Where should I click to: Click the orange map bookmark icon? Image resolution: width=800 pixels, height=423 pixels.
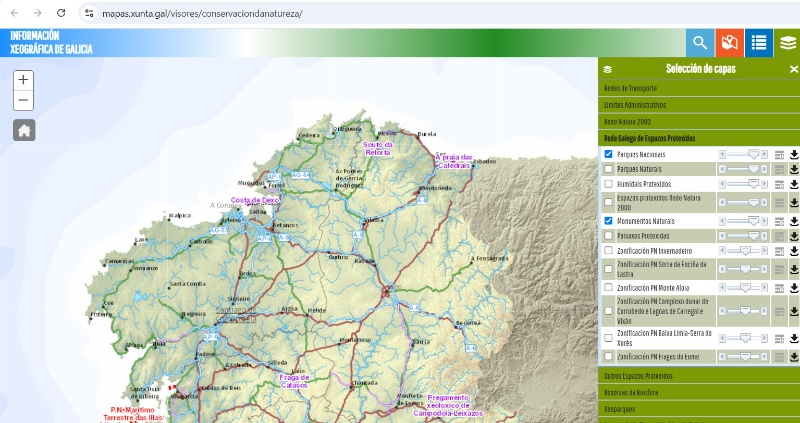point(730,43)
